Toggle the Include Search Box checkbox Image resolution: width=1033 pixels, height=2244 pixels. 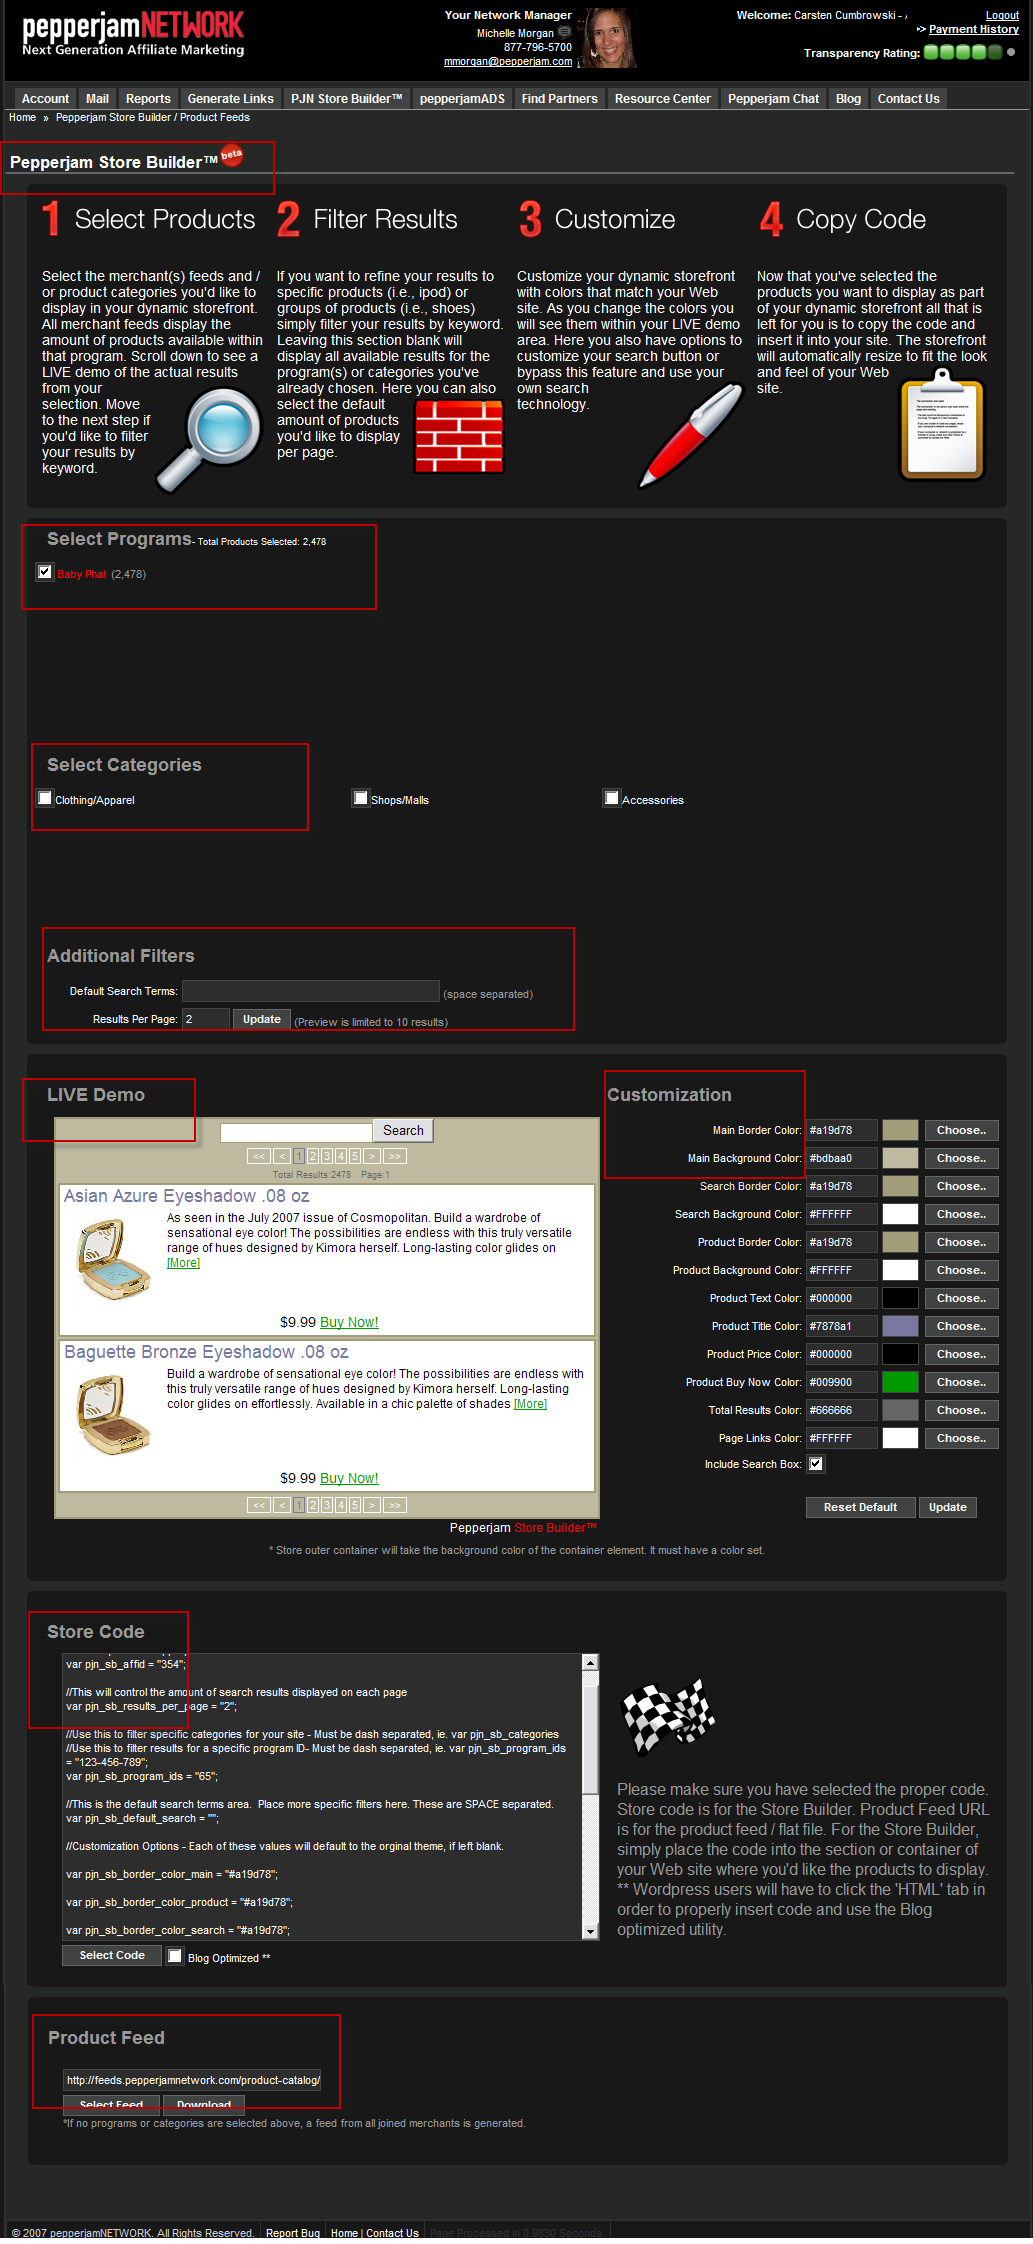(816, 1464)
